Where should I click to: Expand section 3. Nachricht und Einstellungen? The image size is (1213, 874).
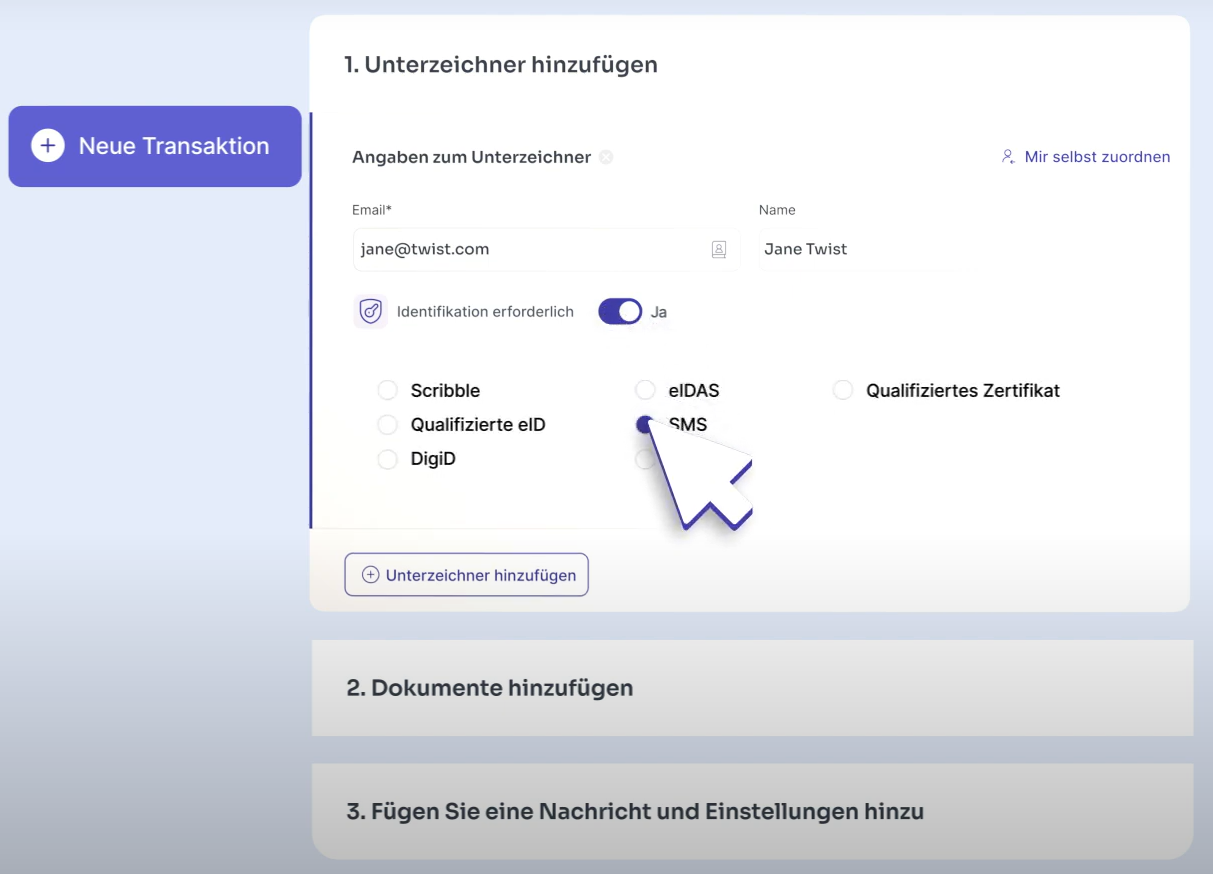pos(752,811)
